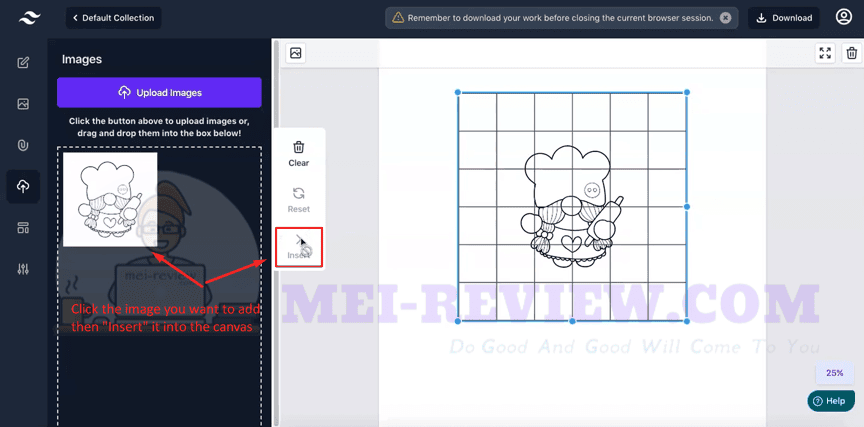
Task: Click the Download button
Action: 784,18
